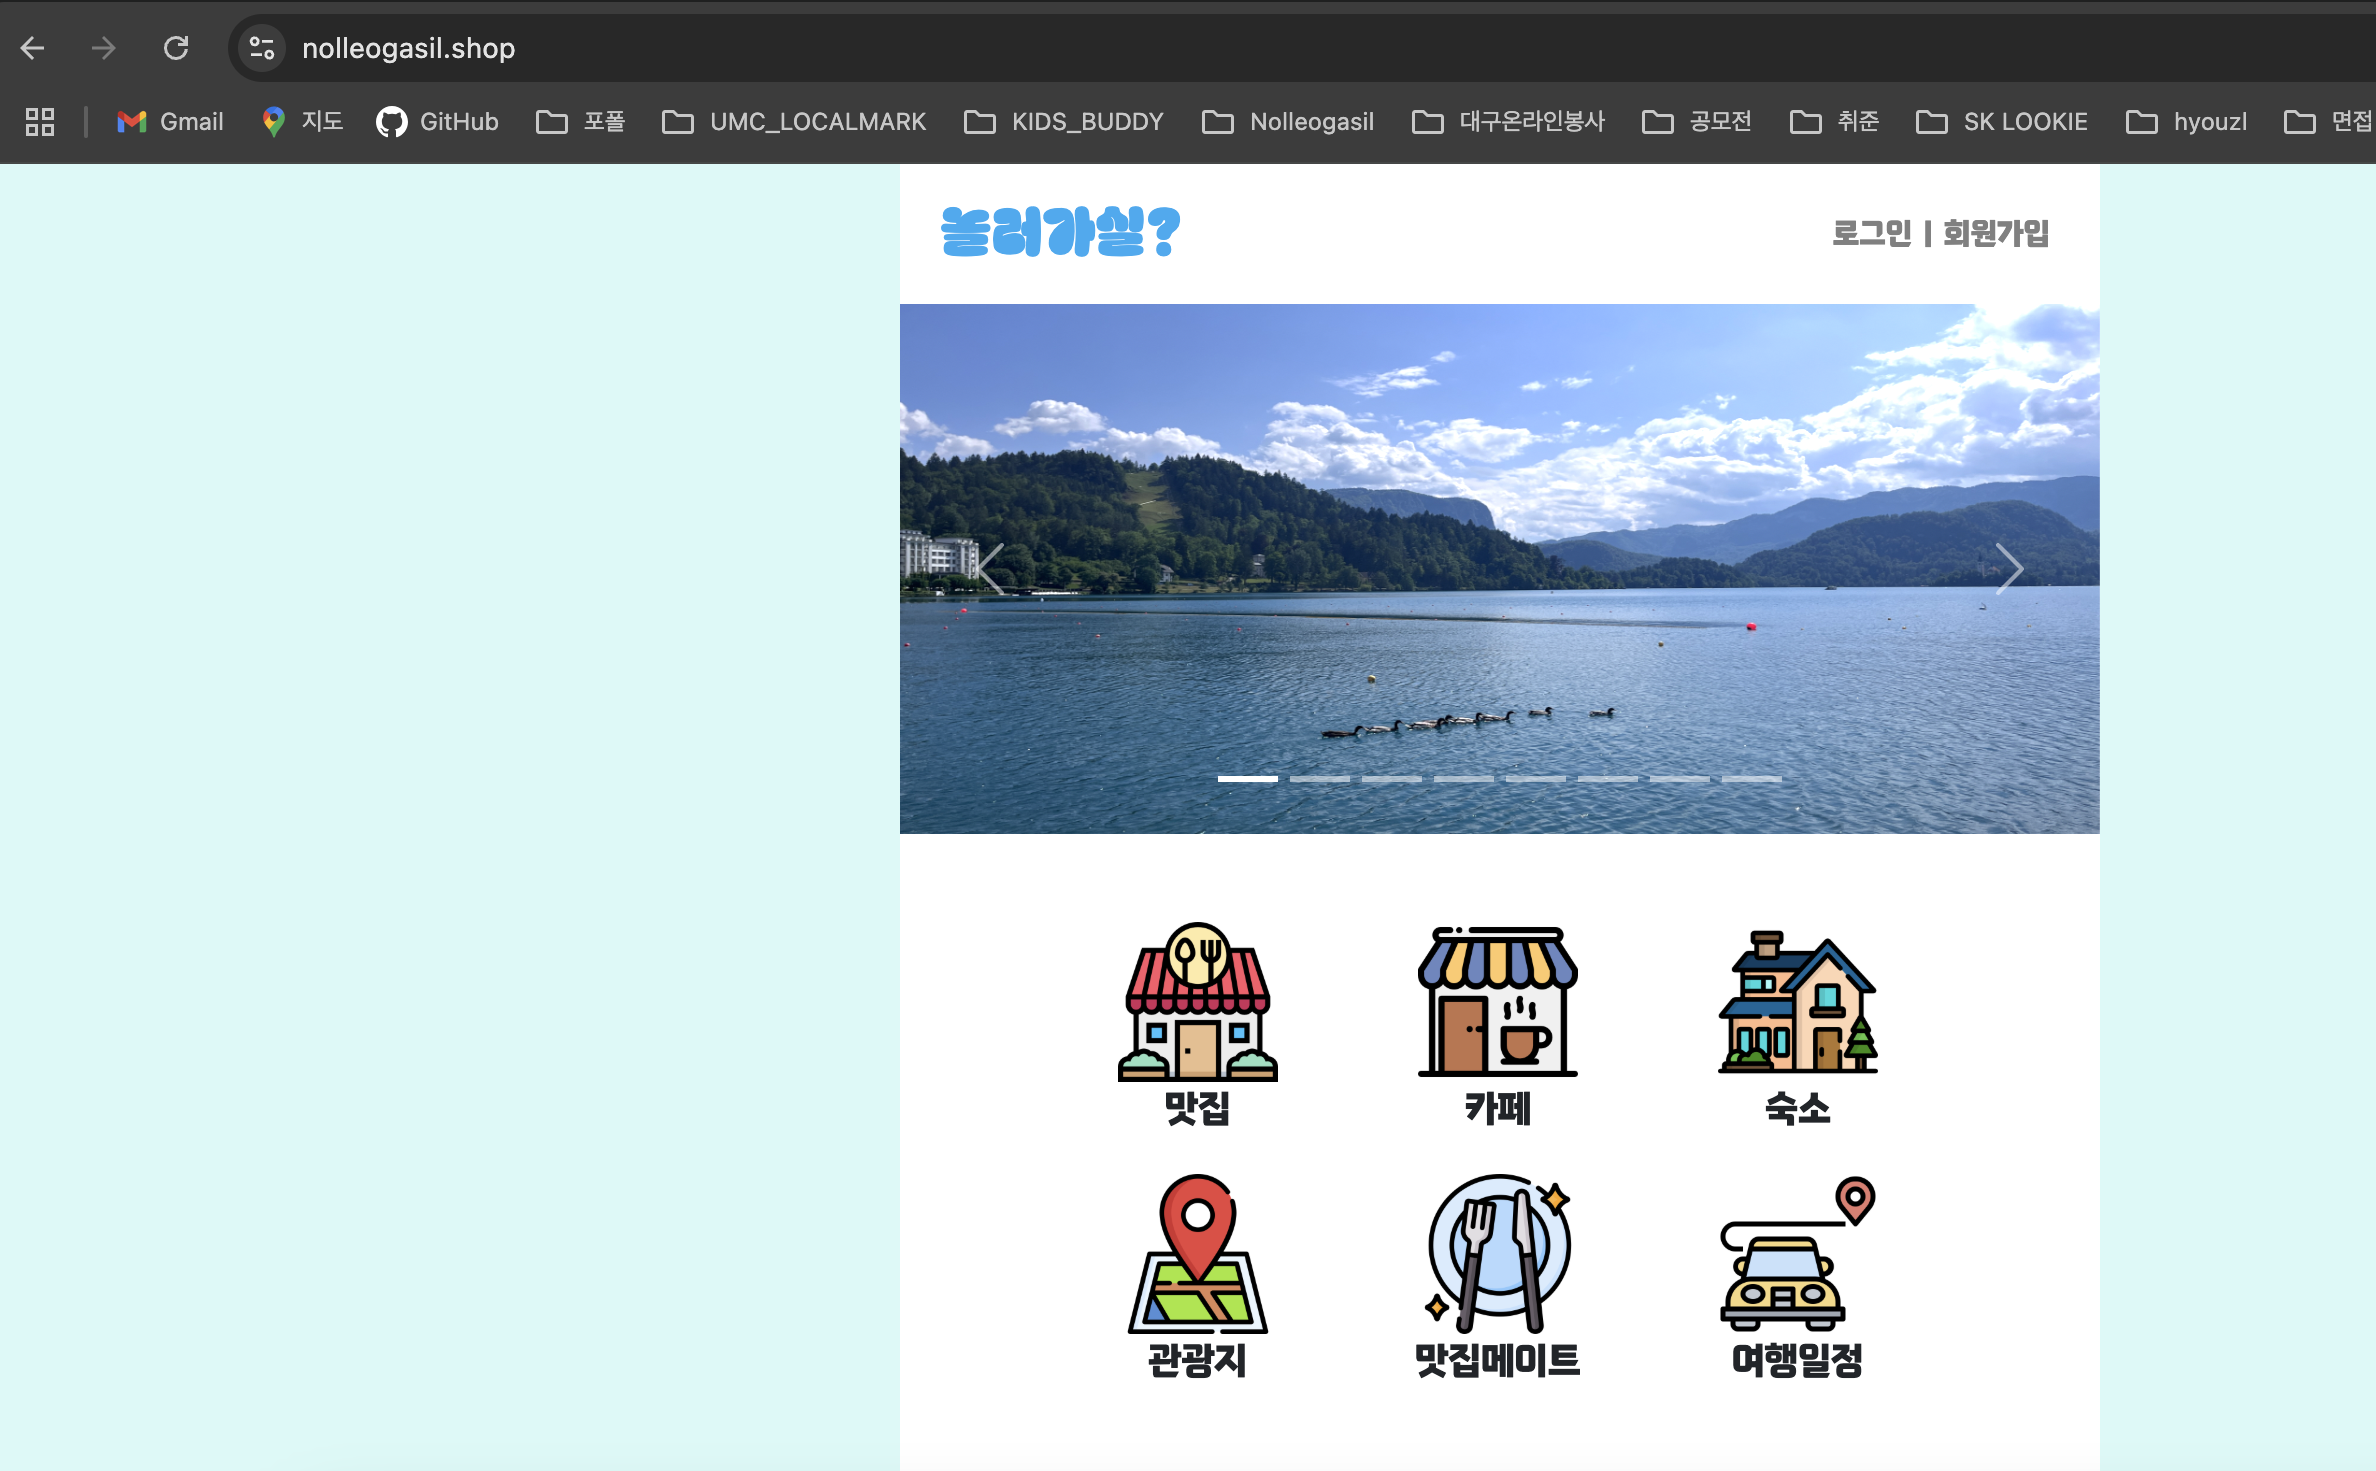Jump to the last carousel slide indicator

pos(1751,778)
